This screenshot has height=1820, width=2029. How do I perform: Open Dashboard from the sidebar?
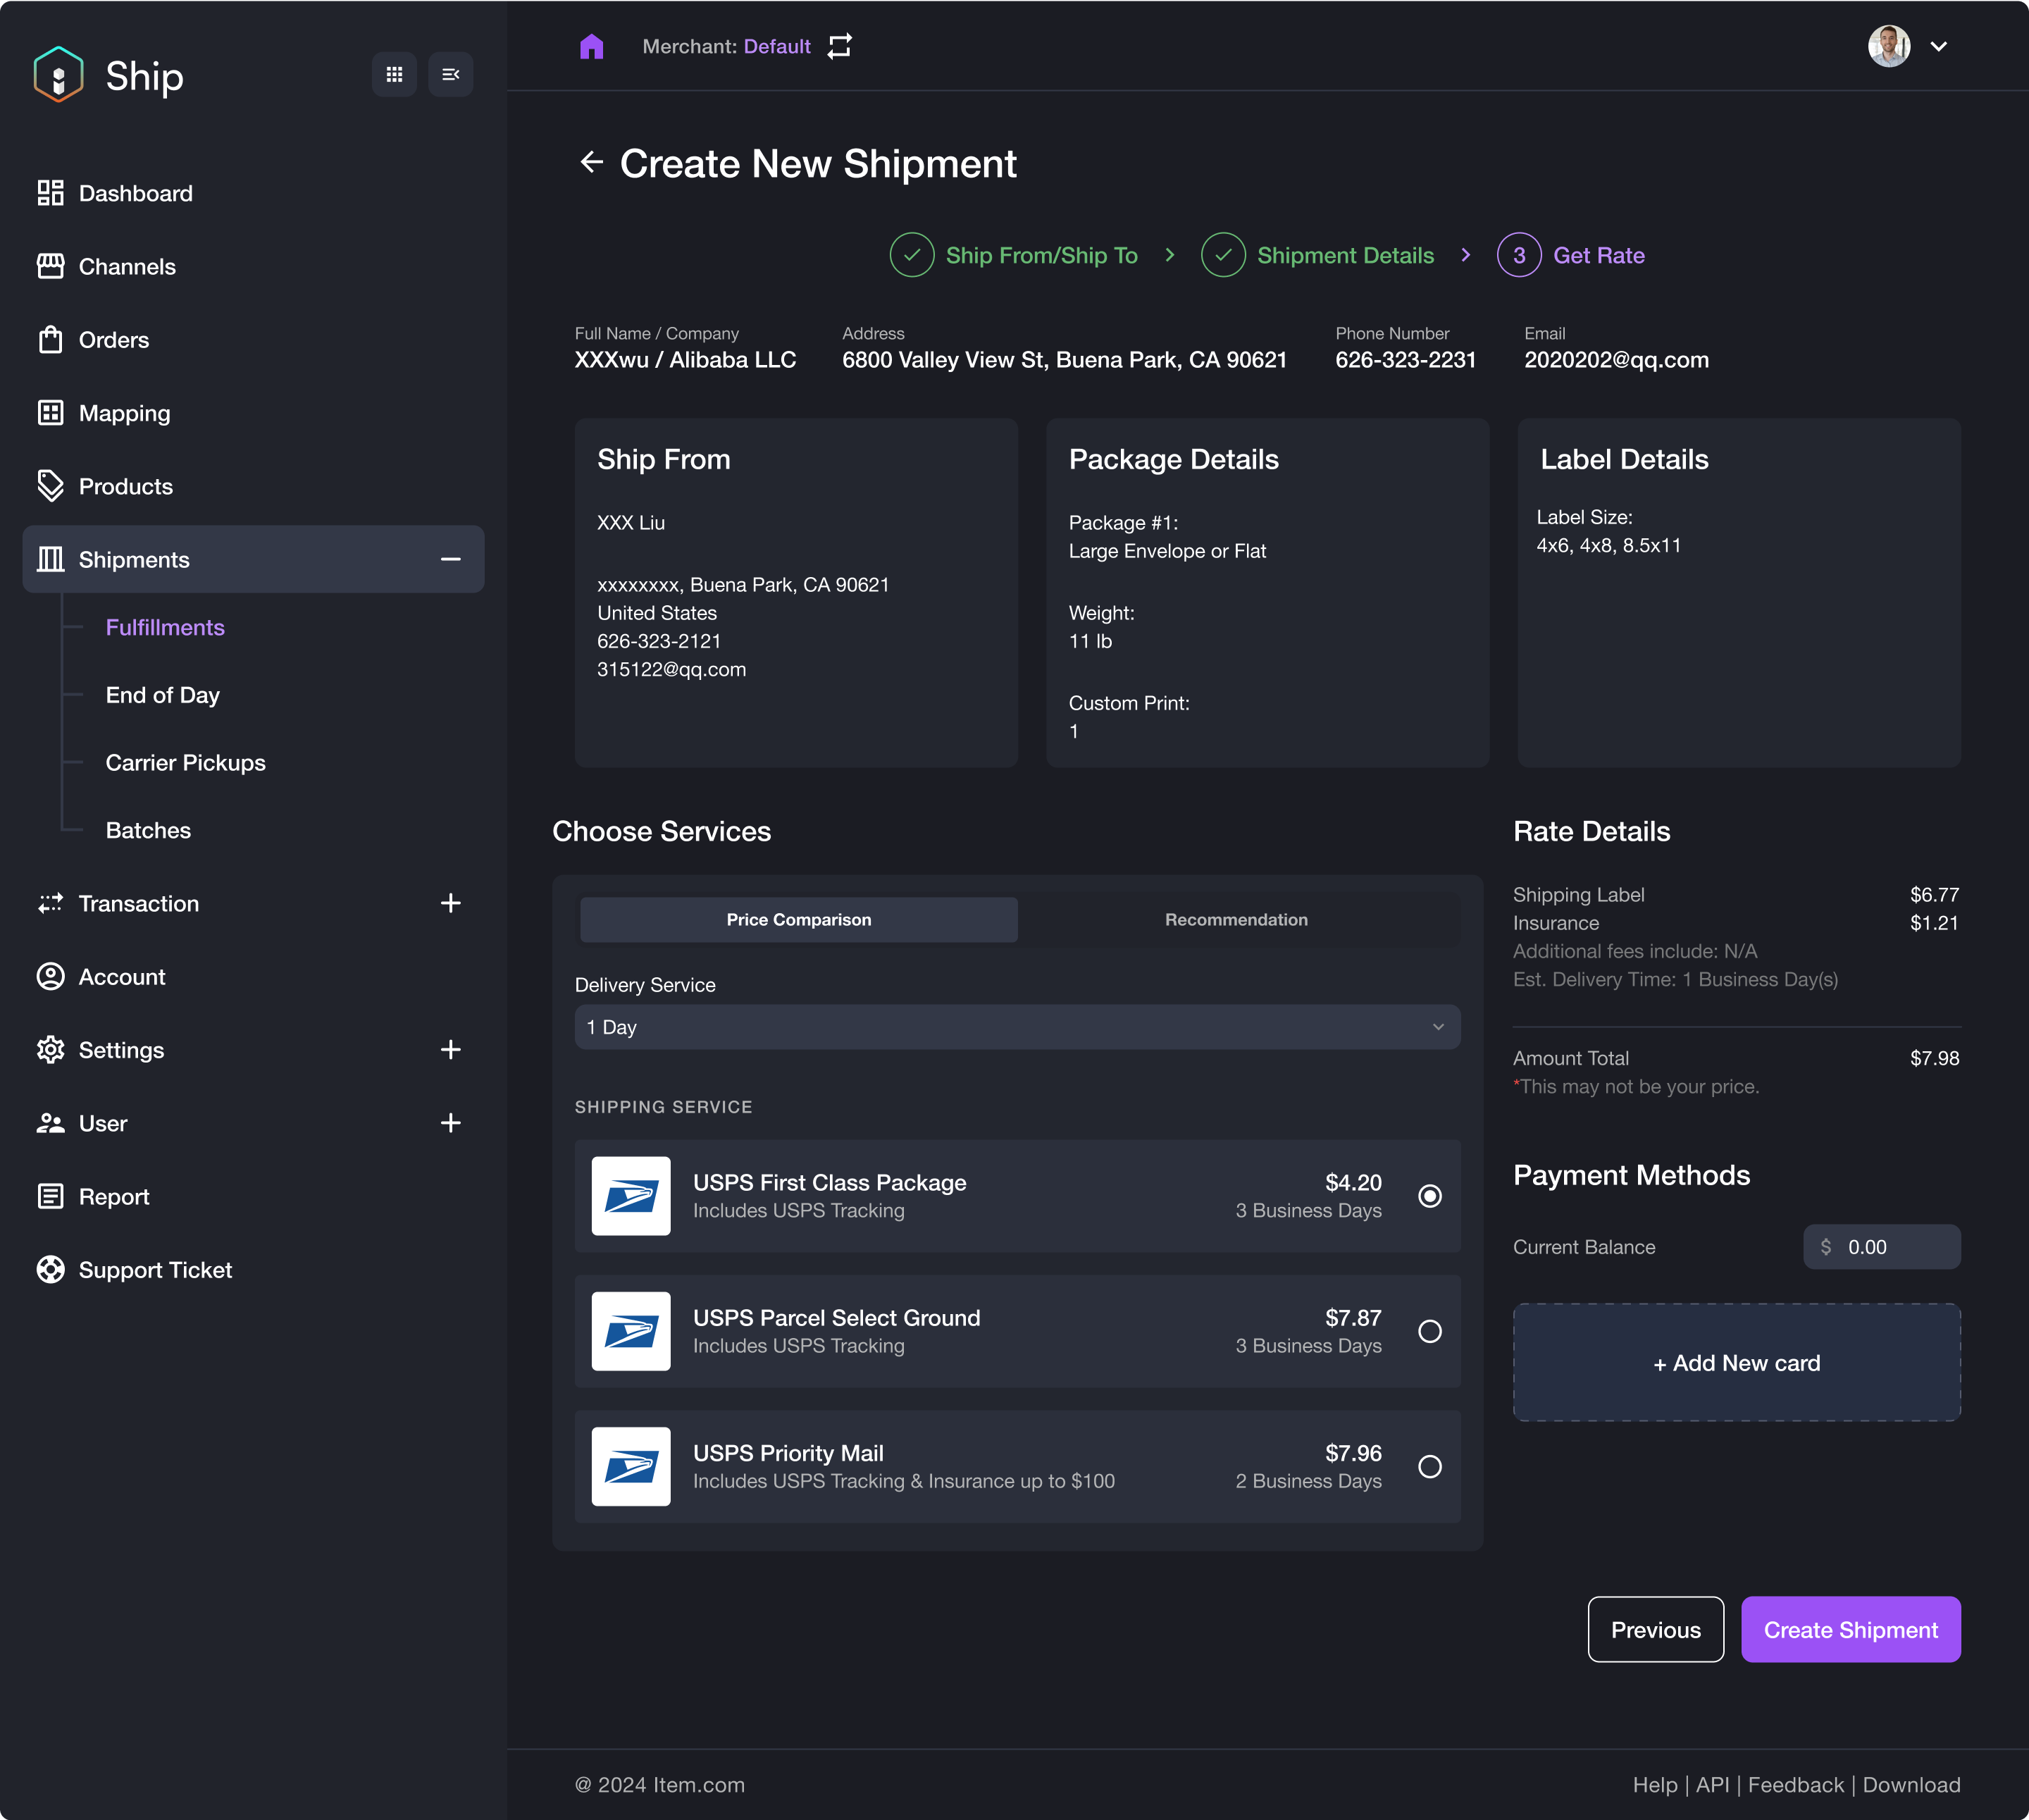135,193
